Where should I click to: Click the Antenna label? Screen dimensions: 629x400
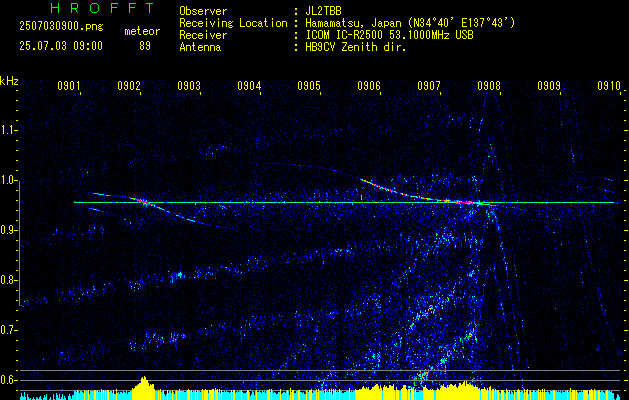(200, 47)
